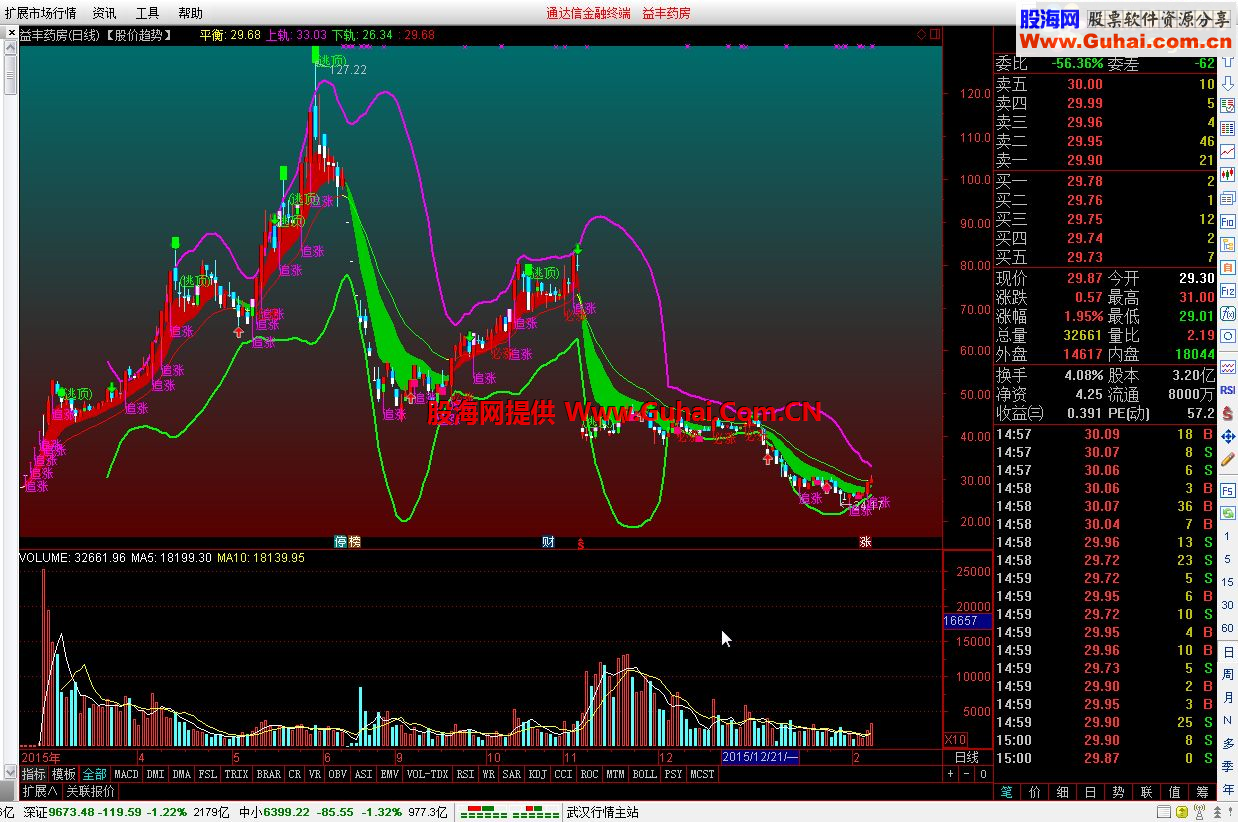
Task: Click the diamond icon above the chart
Action: click(x=921, y=34)
